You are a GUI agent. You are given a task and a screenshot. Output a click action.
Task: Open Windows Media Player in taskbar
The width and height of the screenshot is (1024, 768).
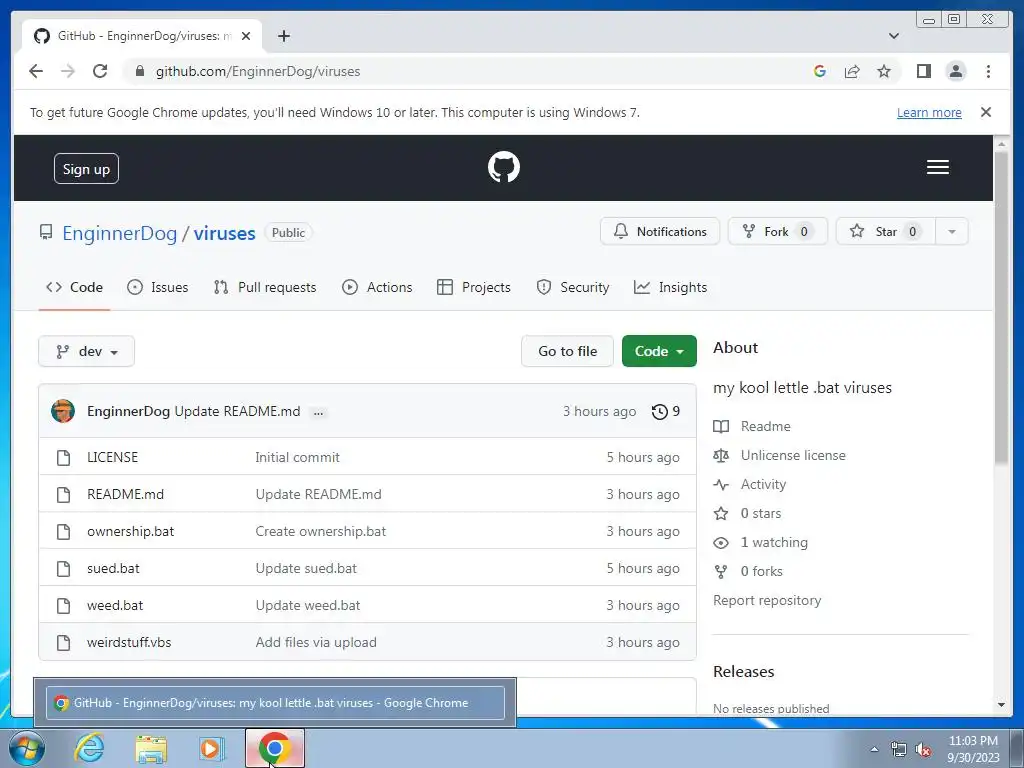pos(211,748)
